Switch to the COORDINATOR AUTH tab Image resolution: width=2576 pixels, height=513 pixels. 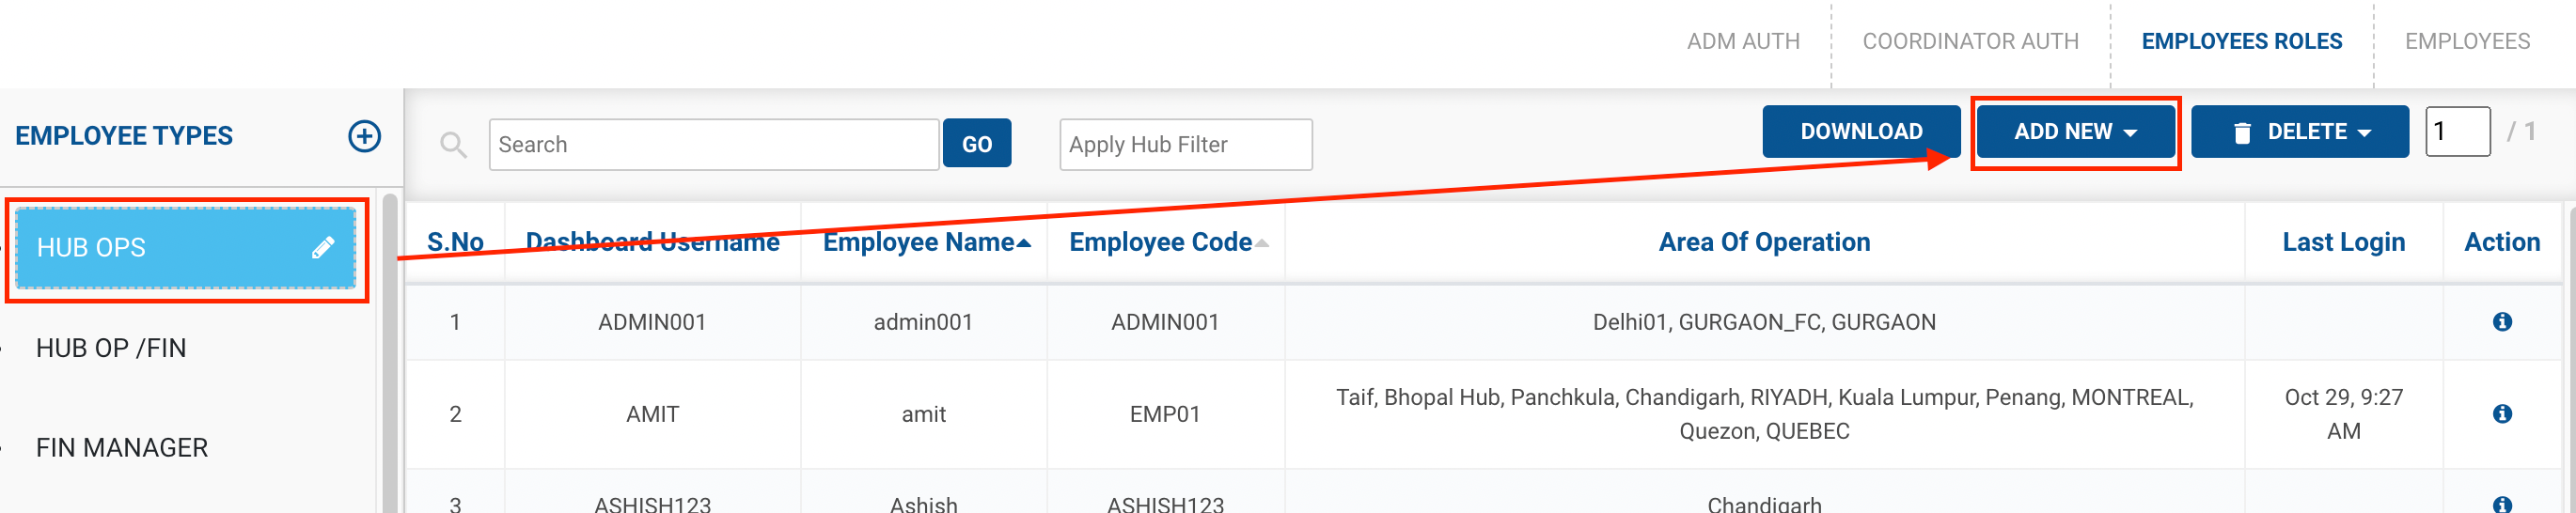[x=1969, y=42]
